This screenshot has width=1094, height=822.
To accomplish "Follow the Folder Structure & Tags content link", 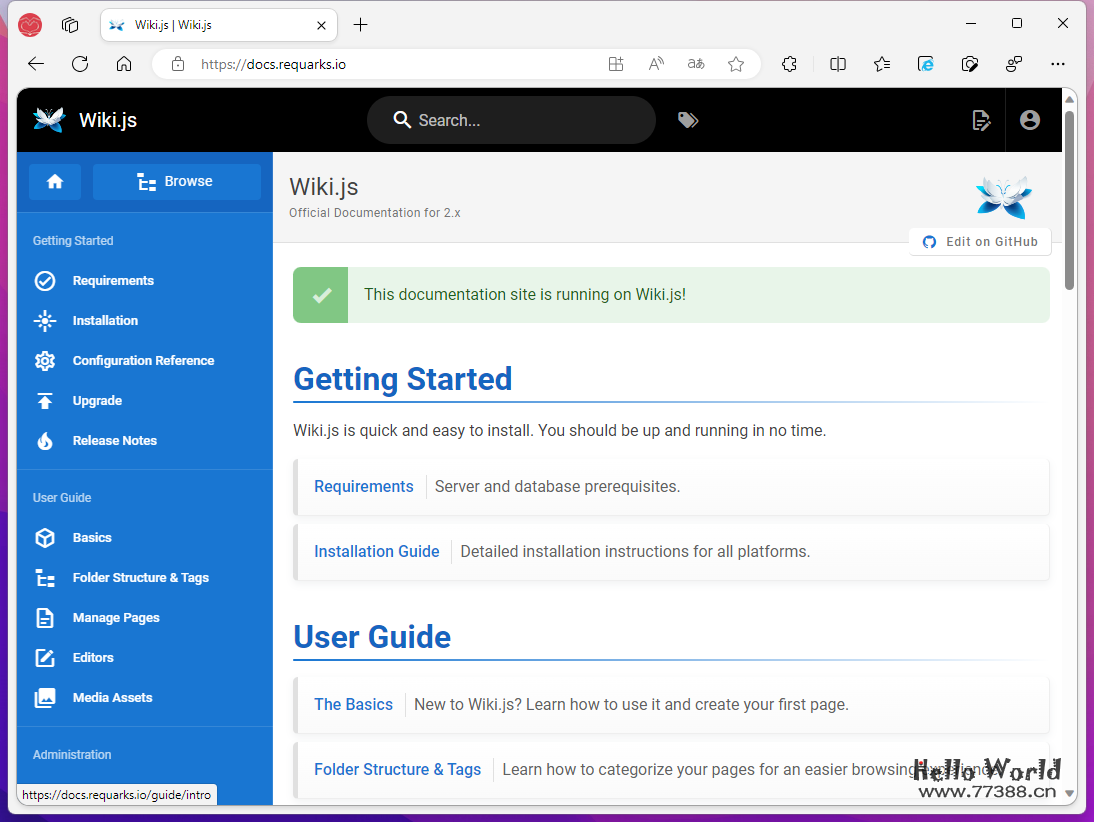I will point(397,770).
